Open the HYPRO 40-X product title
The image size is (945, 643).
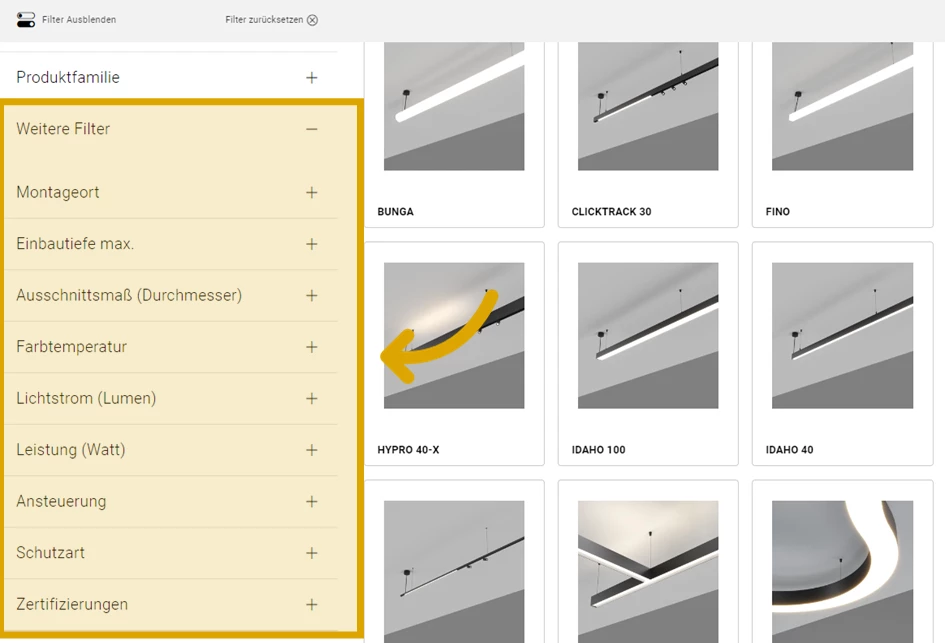408,450
